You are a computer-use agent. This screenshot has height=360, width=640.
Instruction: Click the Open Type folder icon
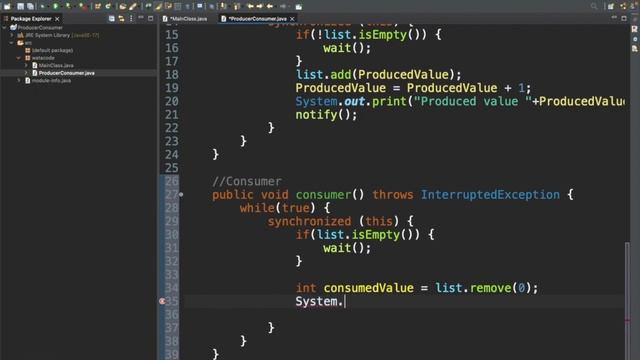pyautogui.click(x=123, y=6)
